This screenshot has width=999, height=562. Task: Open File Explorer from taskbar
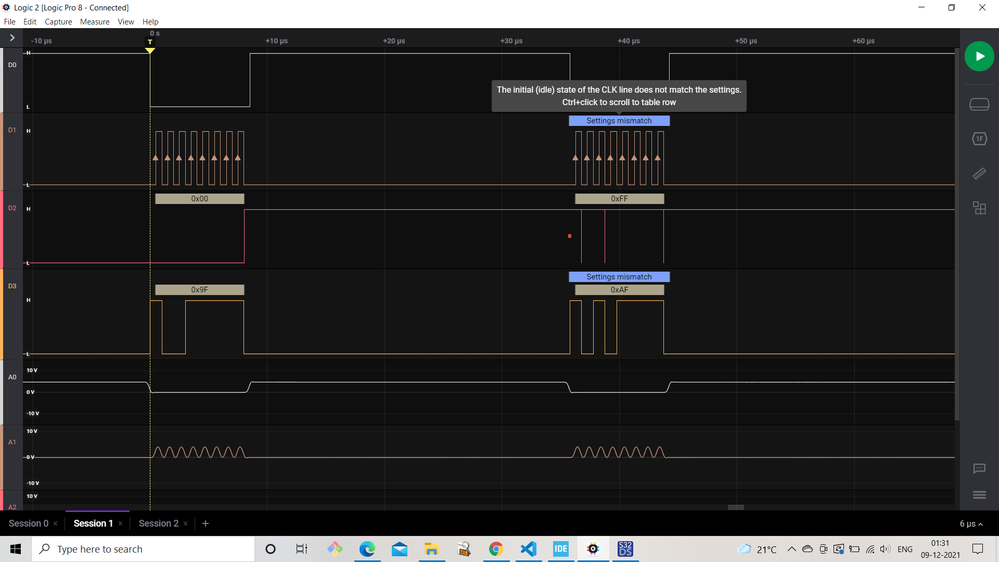click(431, 549)
